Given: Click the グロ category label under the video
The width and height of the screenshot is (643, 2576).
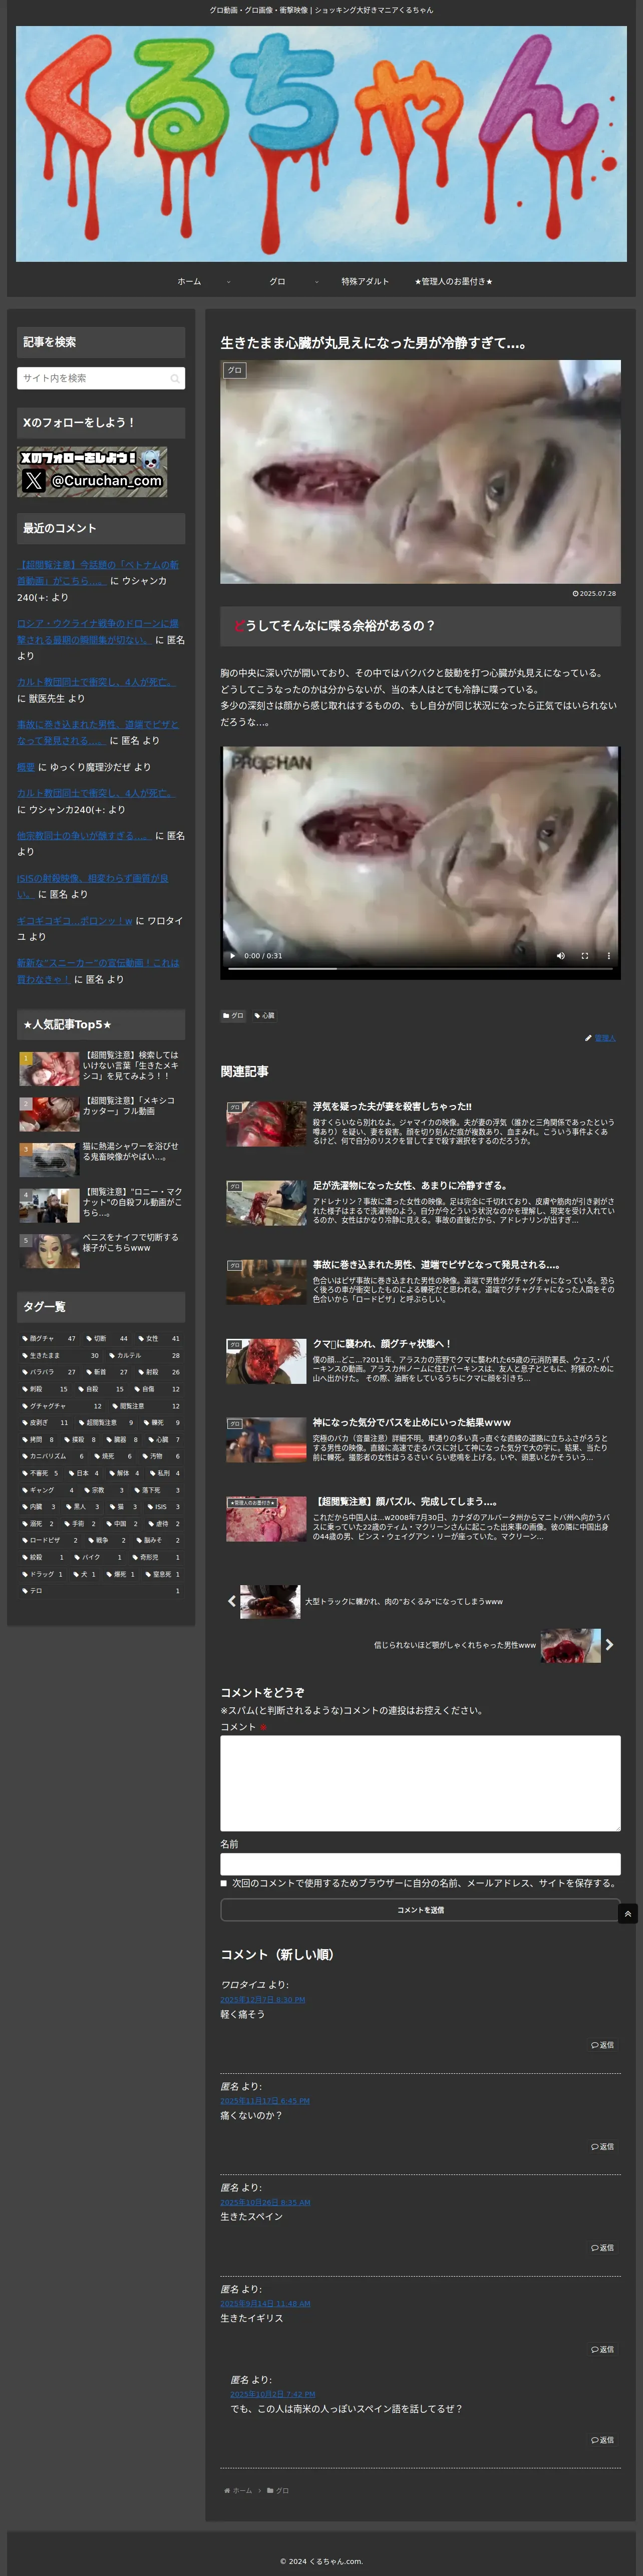Looking at the screenshot, I should pos(233,1015).
